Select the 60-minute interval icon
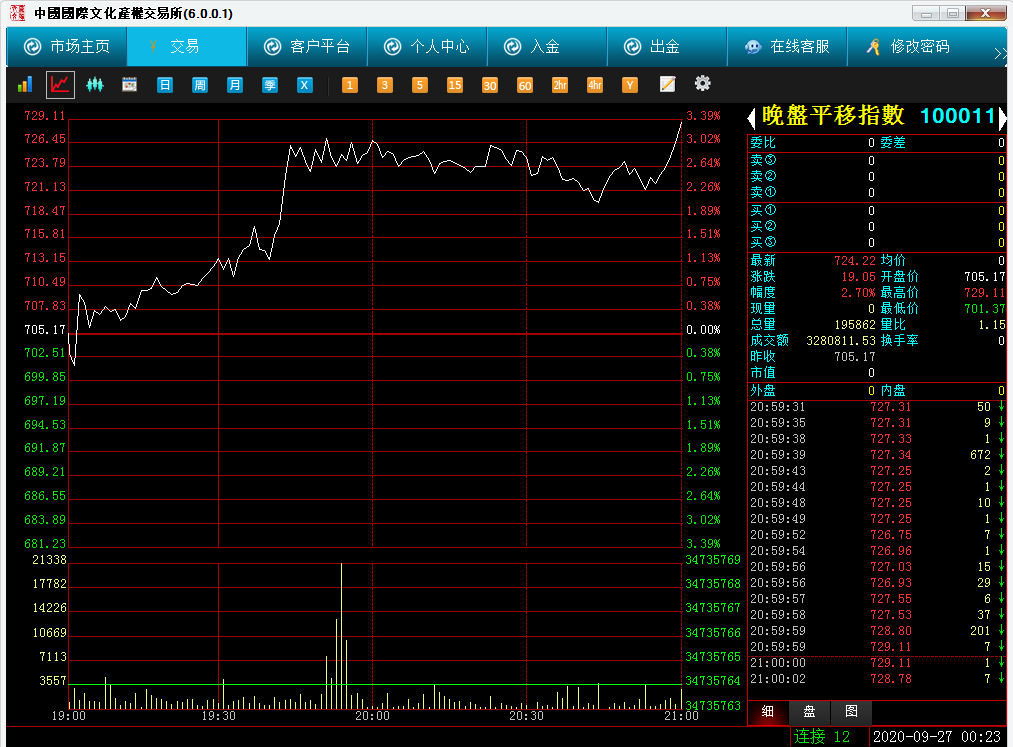Screen dimensions: 1013x747 click(525, 85)
